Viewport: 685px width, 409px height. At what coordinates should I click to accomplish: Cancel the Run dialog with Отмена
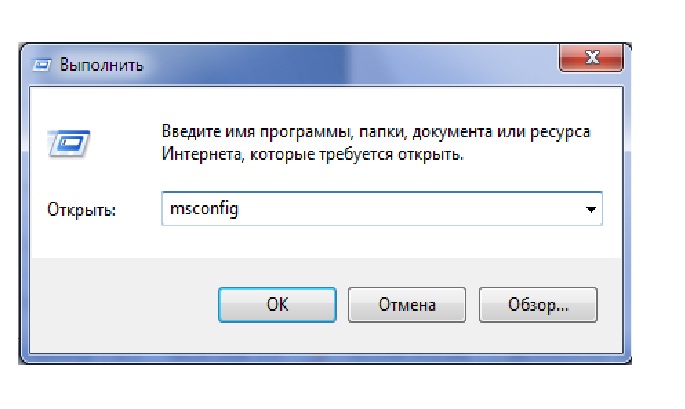click(x=407, y=305)
